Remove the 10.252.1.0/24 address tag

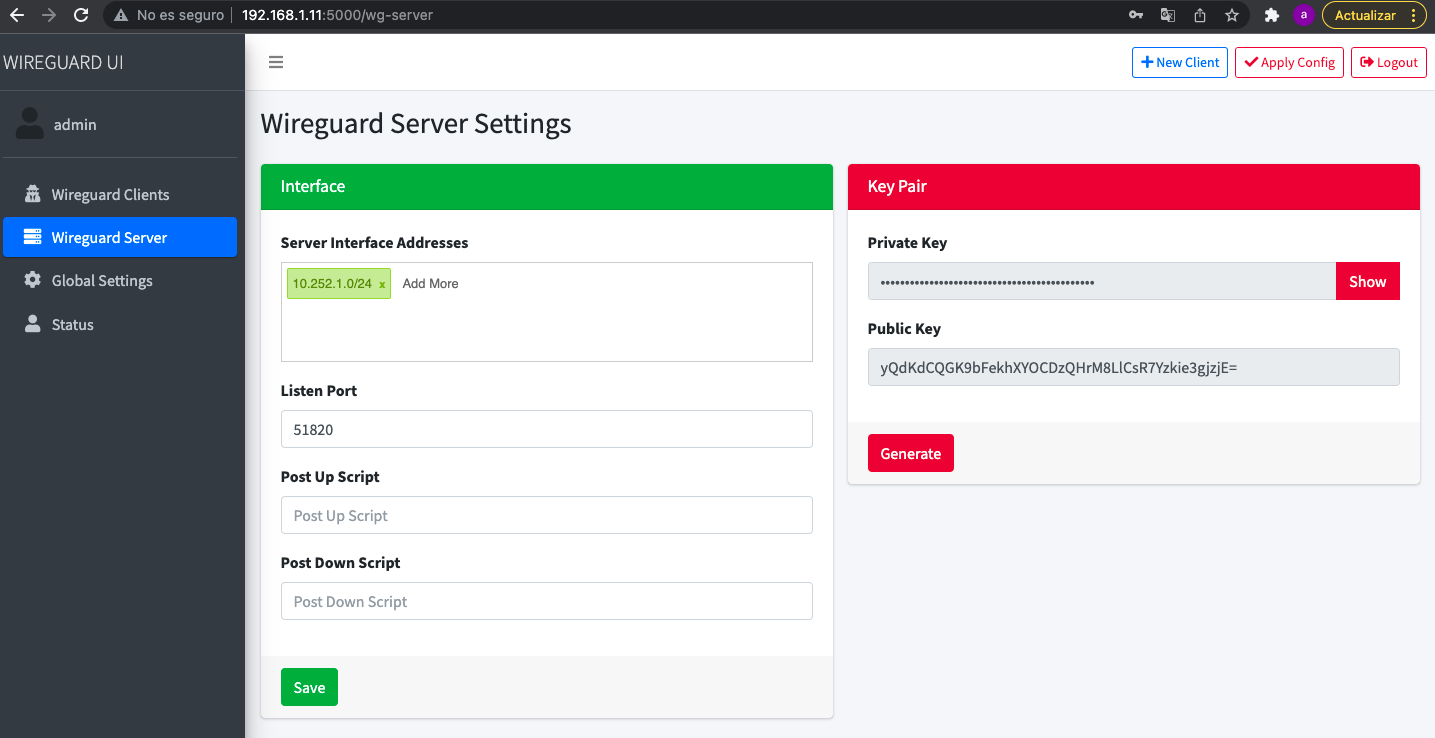pos(382,285)
